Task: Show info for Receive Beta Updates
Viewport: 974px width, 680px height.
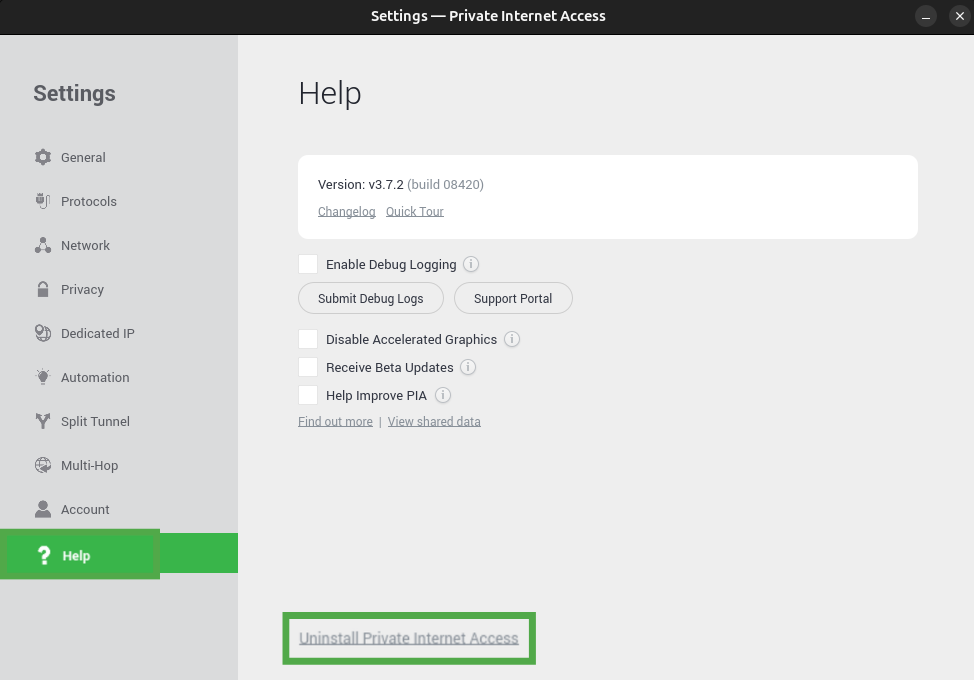Action: [x=468, y=367]
